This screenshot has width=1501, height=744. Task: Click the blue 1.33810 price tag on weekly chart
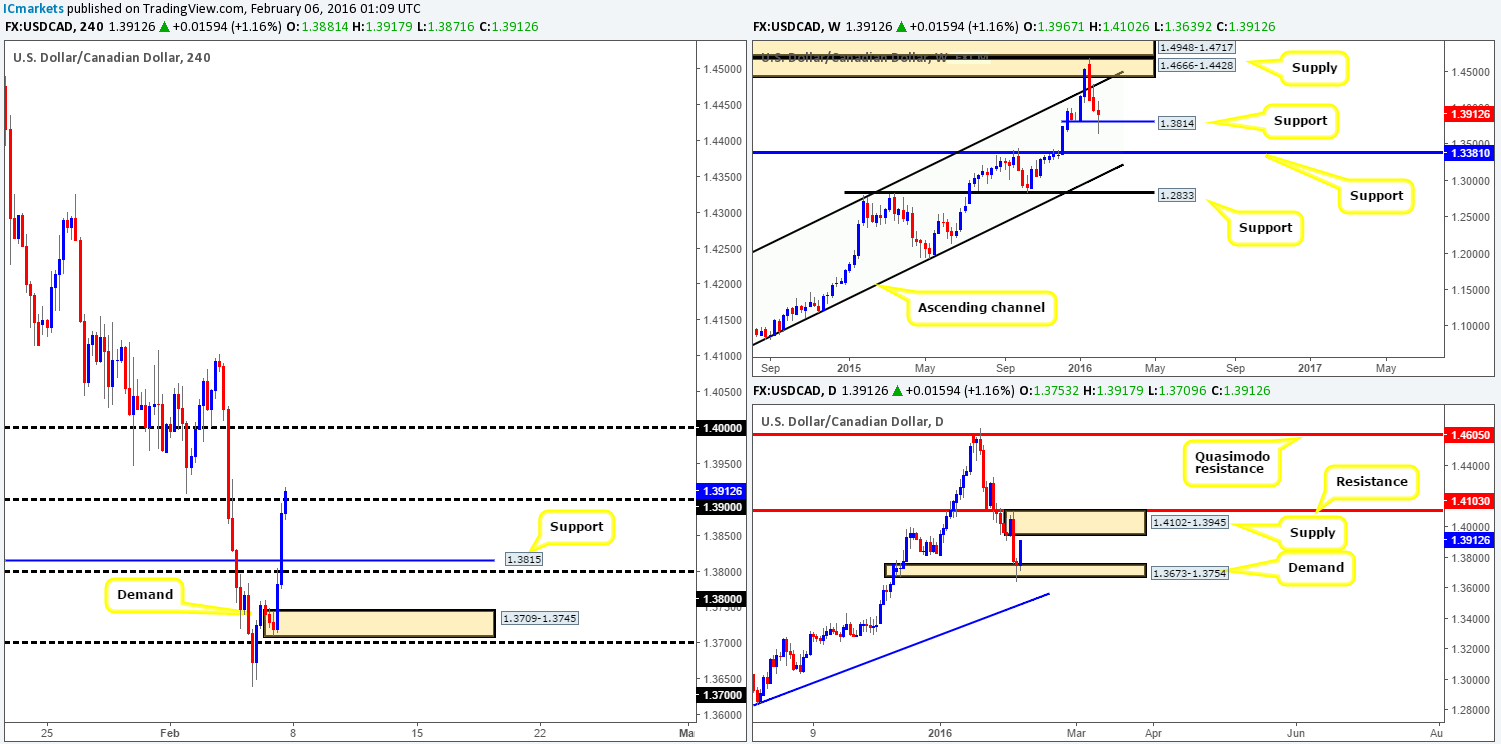[x=1471, y=153]
